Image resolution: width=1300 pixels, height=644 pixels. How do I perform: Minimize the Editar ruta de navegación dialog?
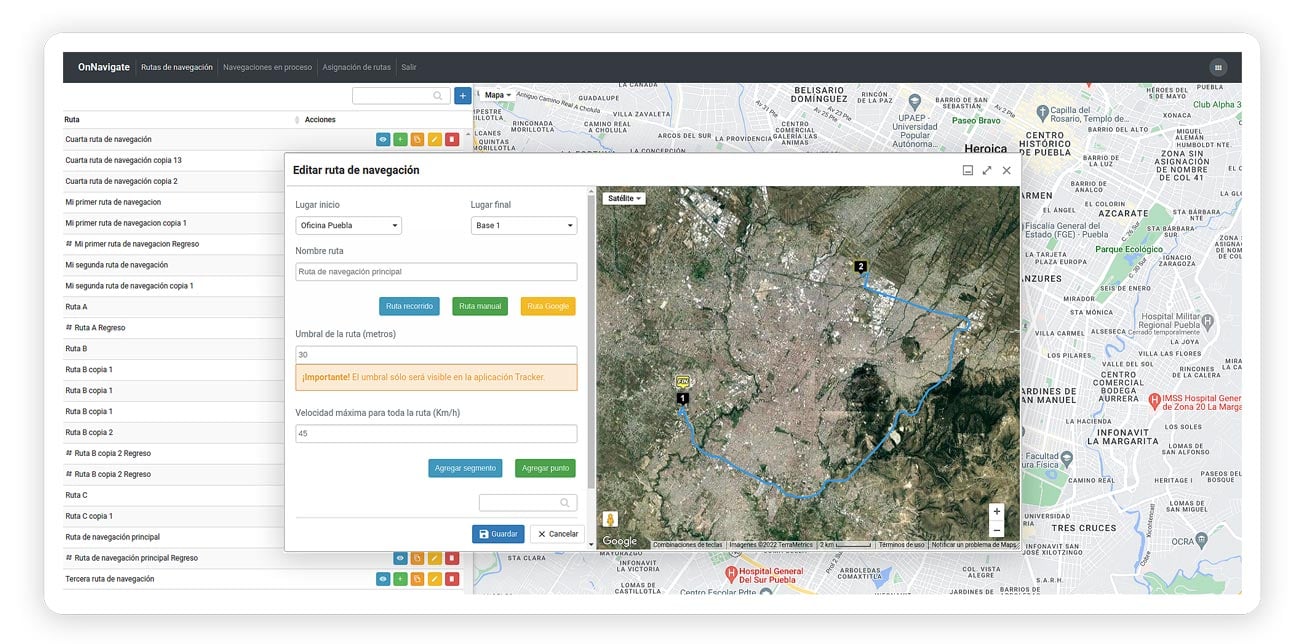pos(967,170)
